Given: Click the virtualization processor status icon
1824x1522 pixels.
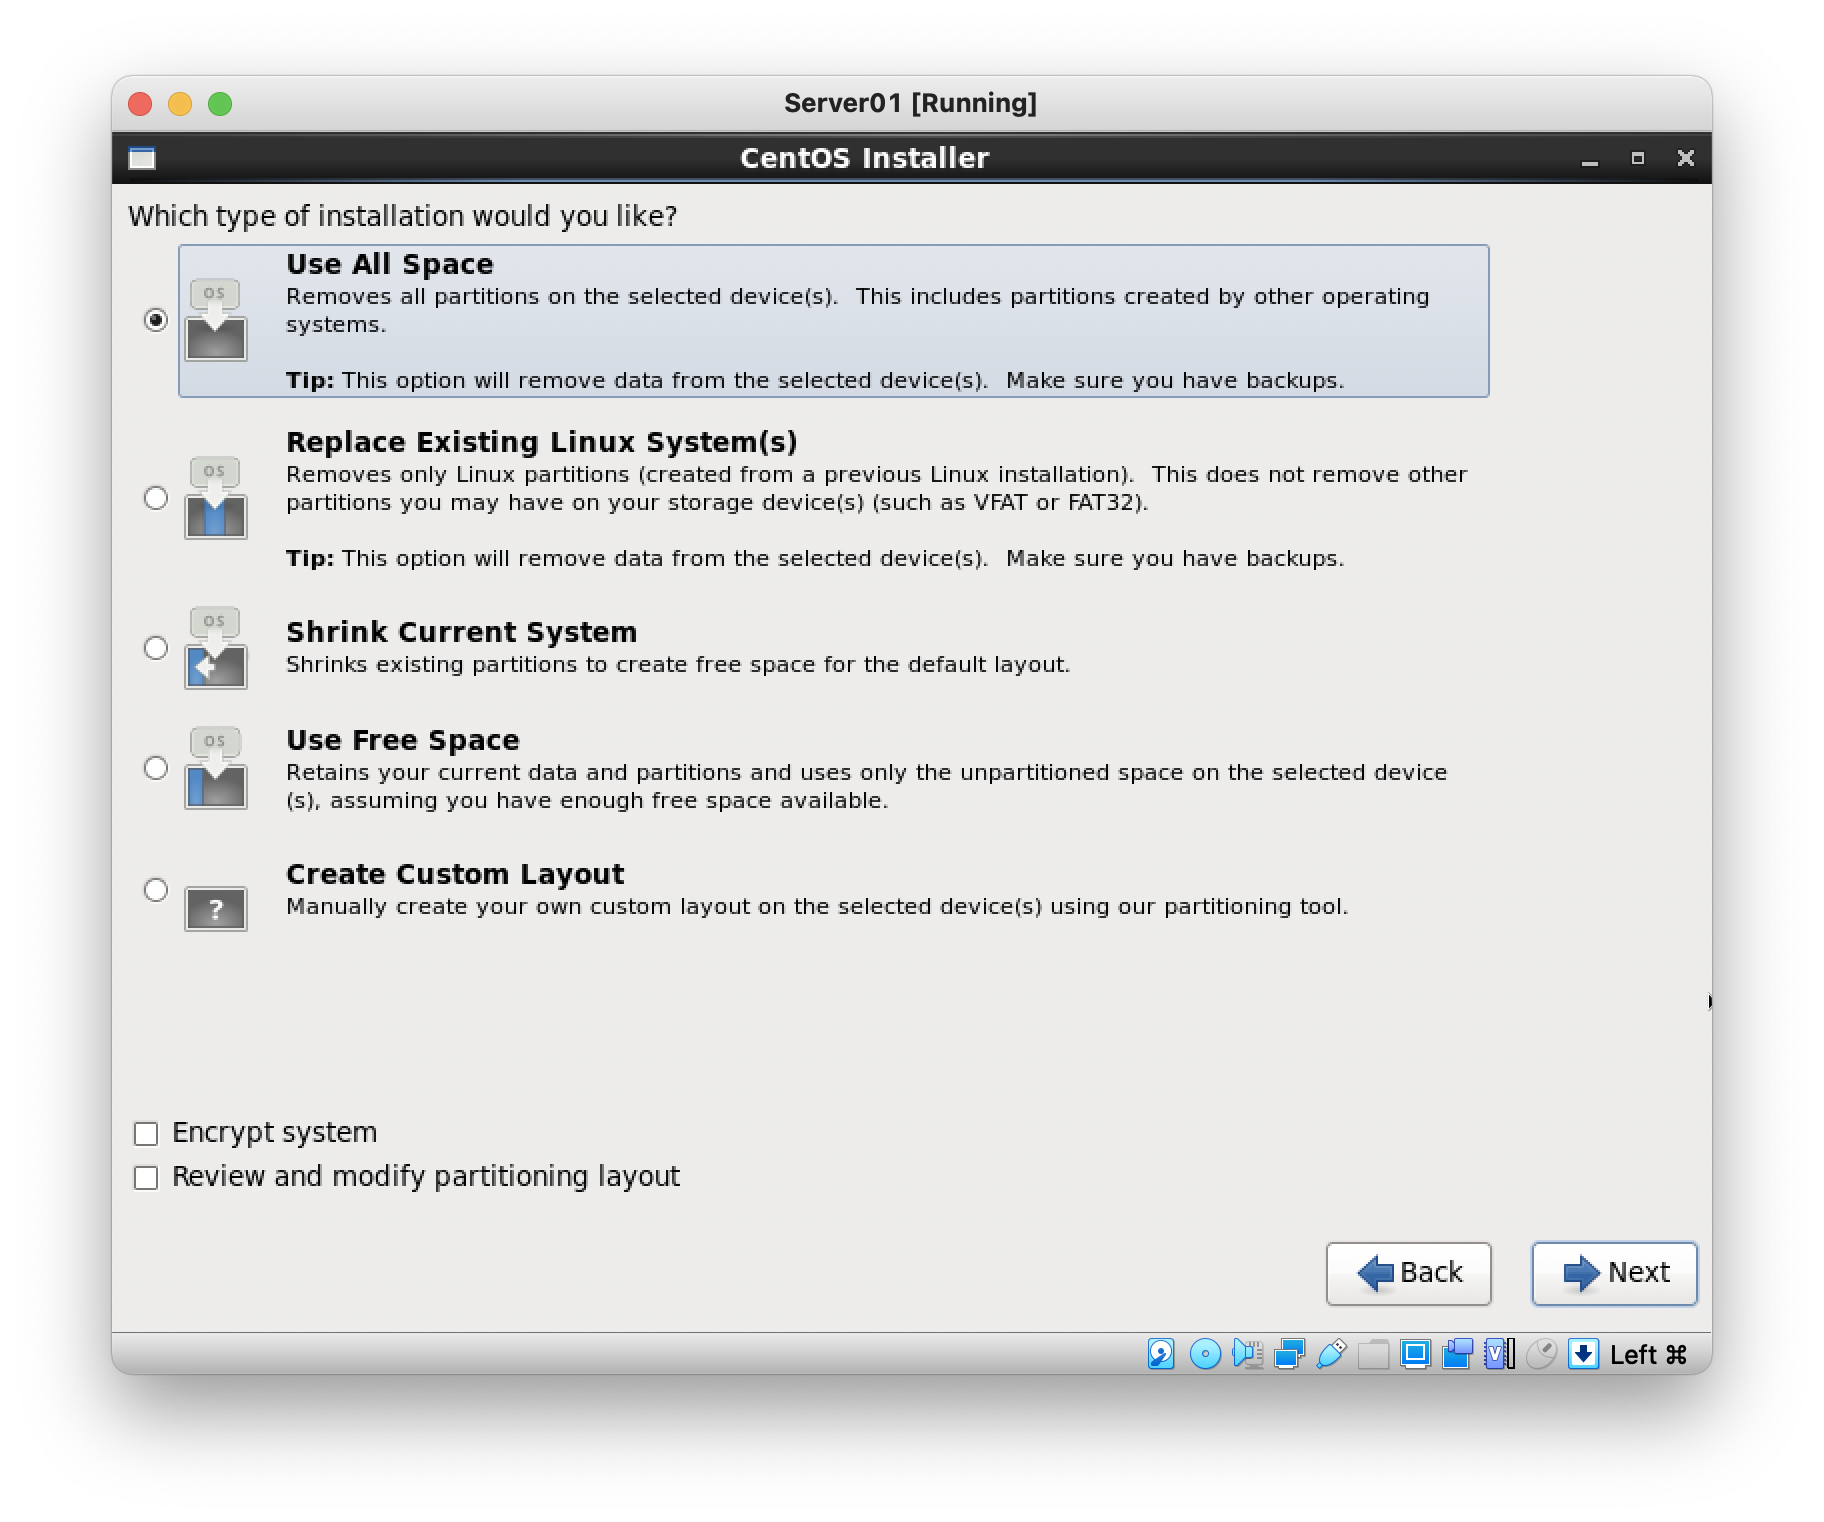Looking at the screenshot, I should (x=1499, y=1354).
